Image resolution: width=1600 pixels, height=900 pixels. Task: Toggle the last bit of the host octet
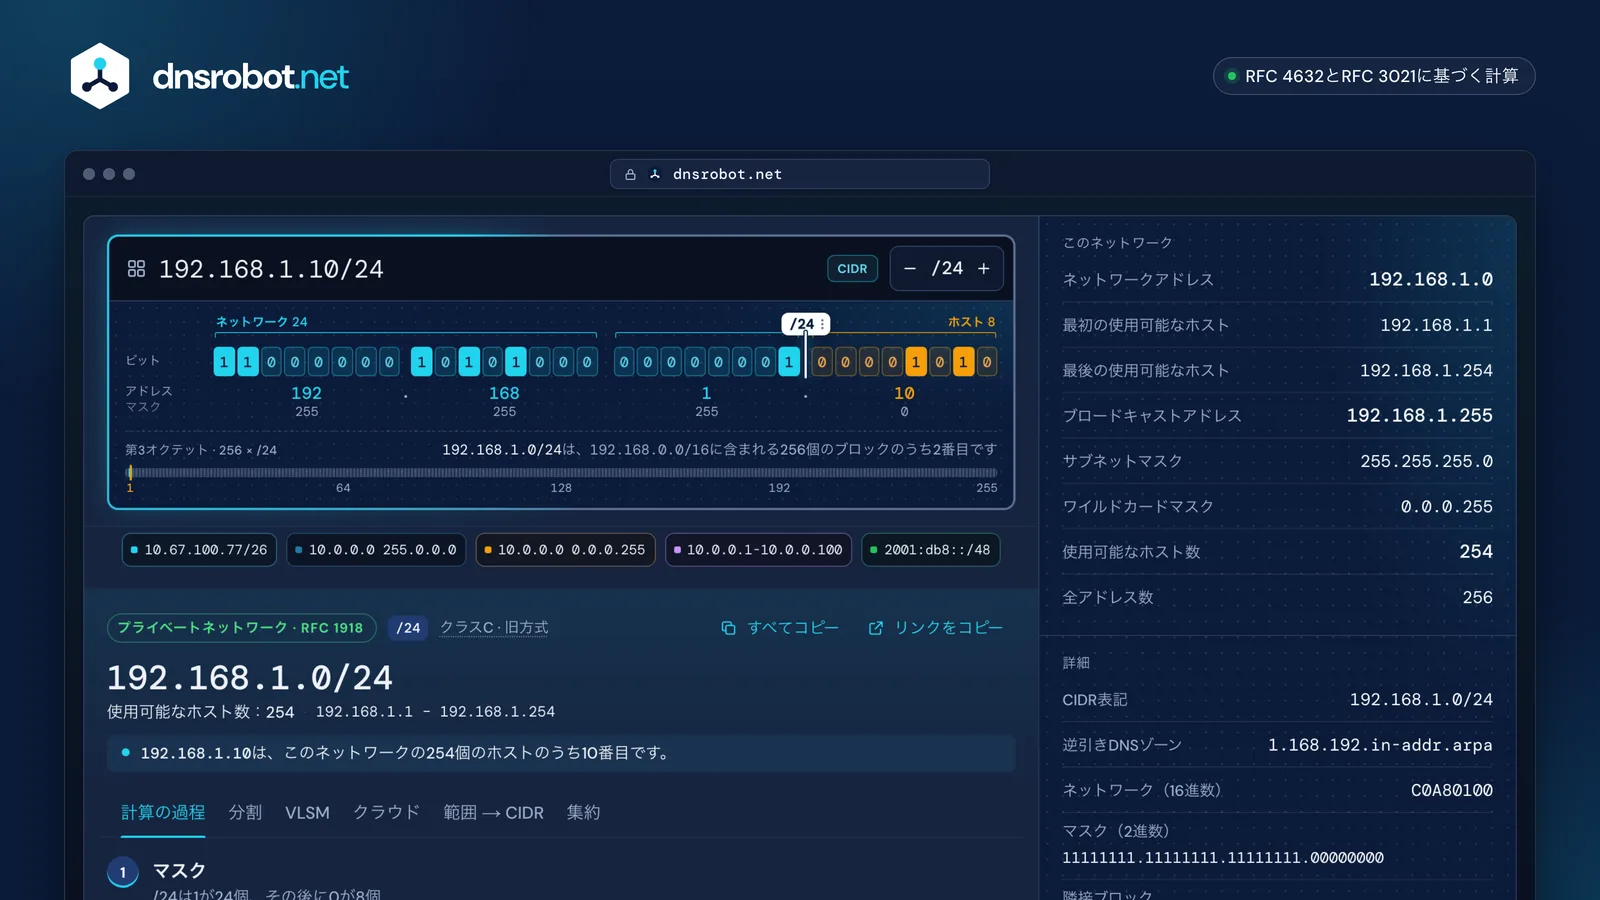pyautogui.click(x=987, y=362)
